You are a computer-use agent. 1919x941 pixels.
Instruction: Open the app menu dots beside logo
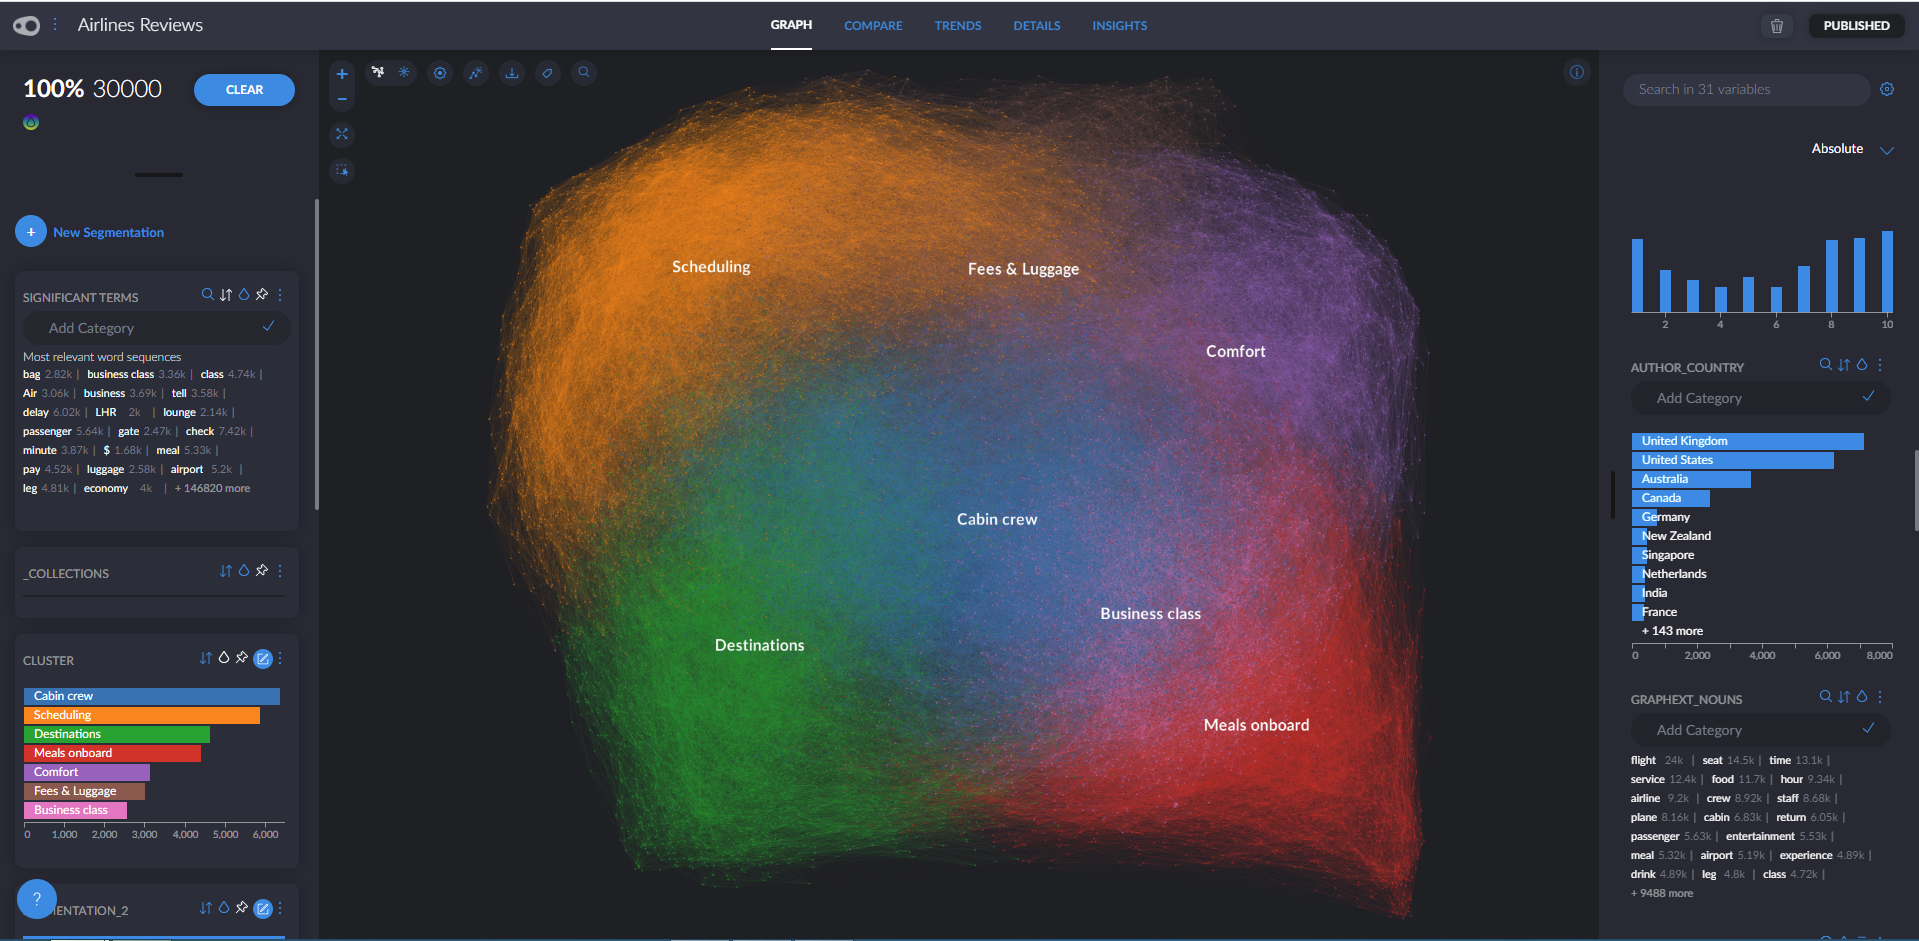(x=55, y=25)
